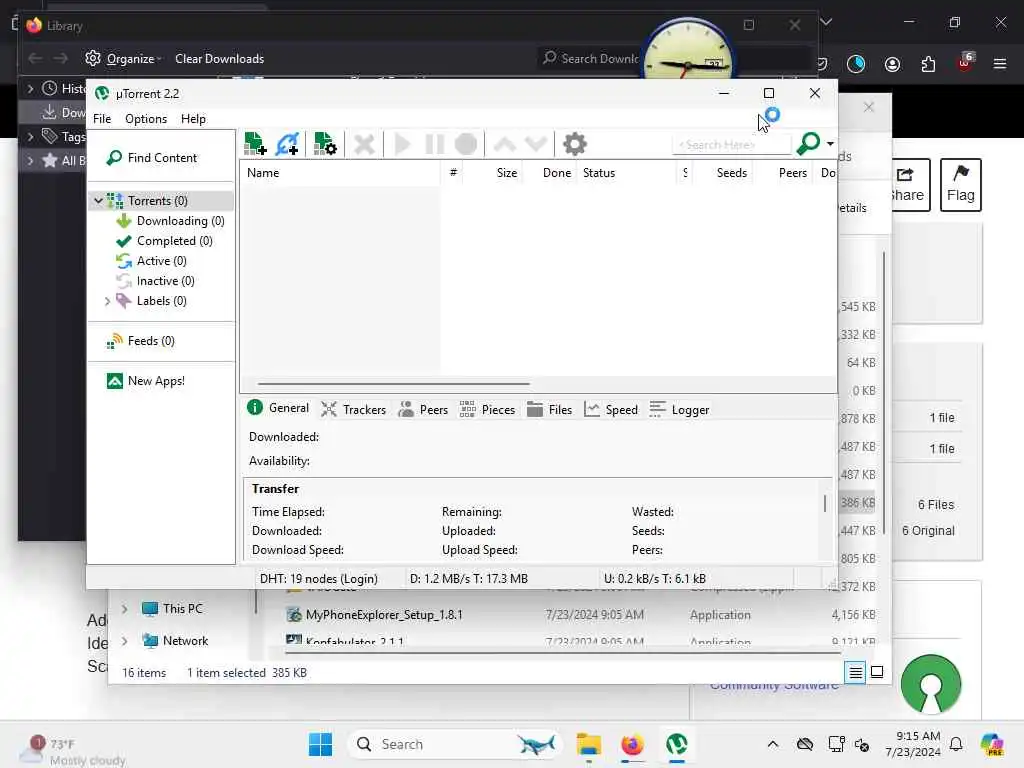Collapse the Torrents (0) tree node
The width and height of the screenshot is (1024, 768).
[x=98, y=200]
